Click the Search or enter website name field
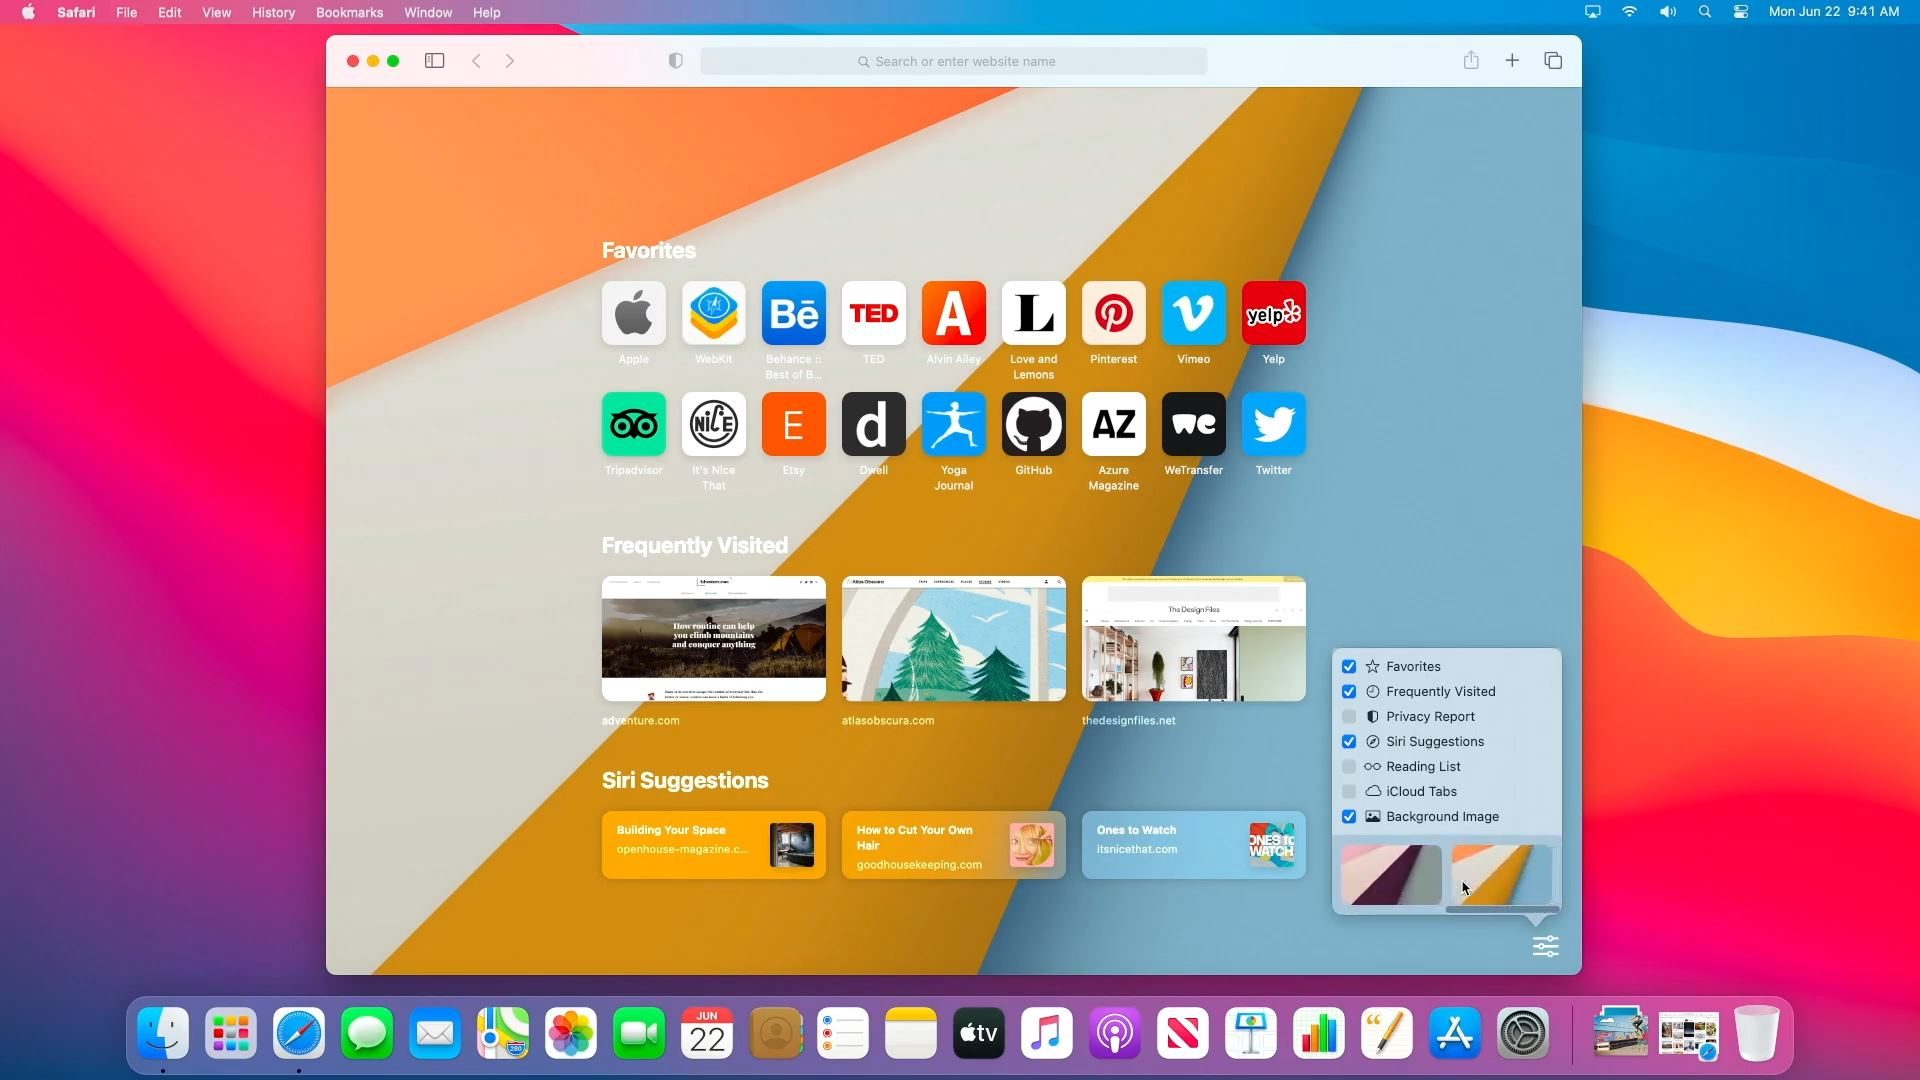Image resolution: width=1920 pixels, height=1080 pixels. point(954,61)
